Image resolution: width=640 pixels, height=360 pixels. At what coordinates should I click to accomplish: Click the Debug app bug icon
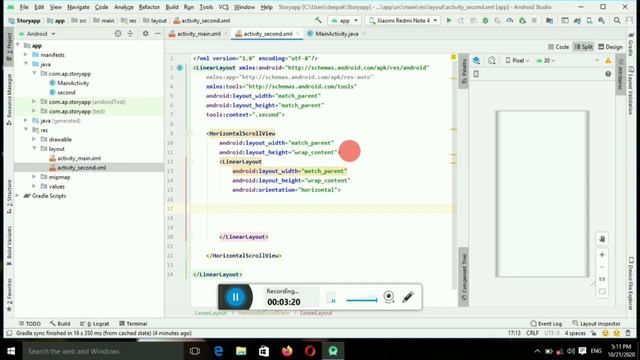485,20
